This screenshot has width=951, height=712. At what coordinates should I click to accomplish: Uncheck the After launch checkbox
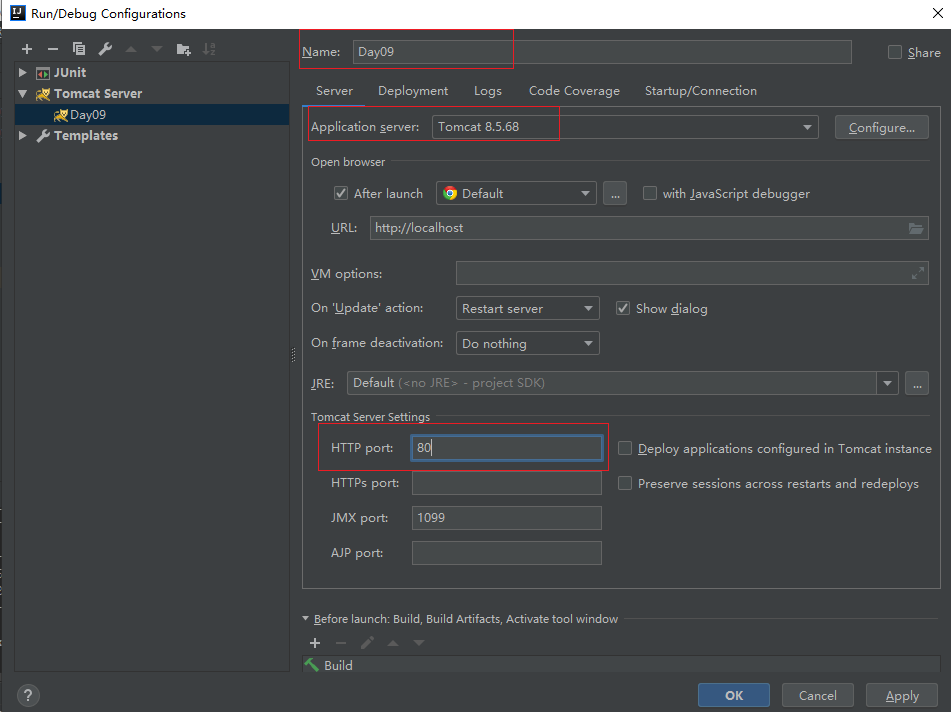pyautogui.click(x=341, y=193)
